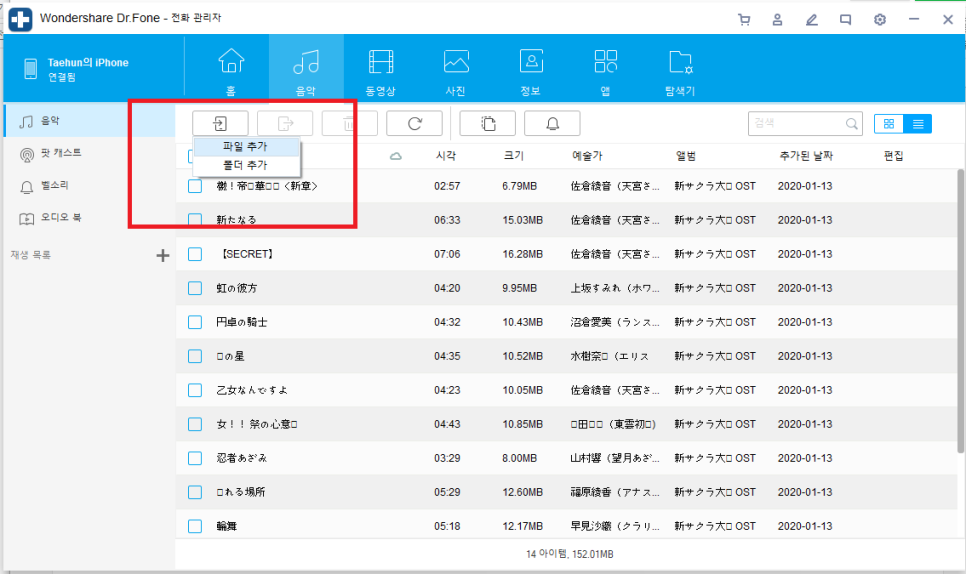Click the delete trash toolbar button

(349, 123)
